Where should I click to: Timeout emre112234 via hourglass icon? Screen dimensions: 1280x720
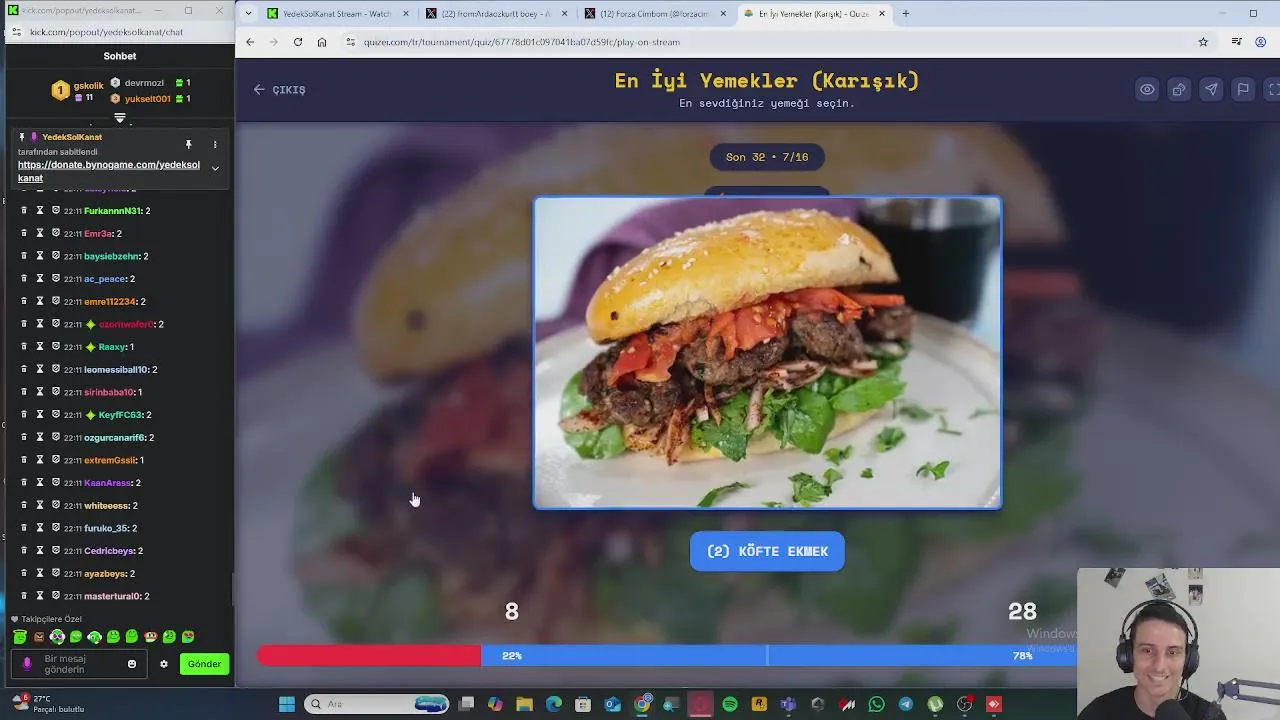40,301
